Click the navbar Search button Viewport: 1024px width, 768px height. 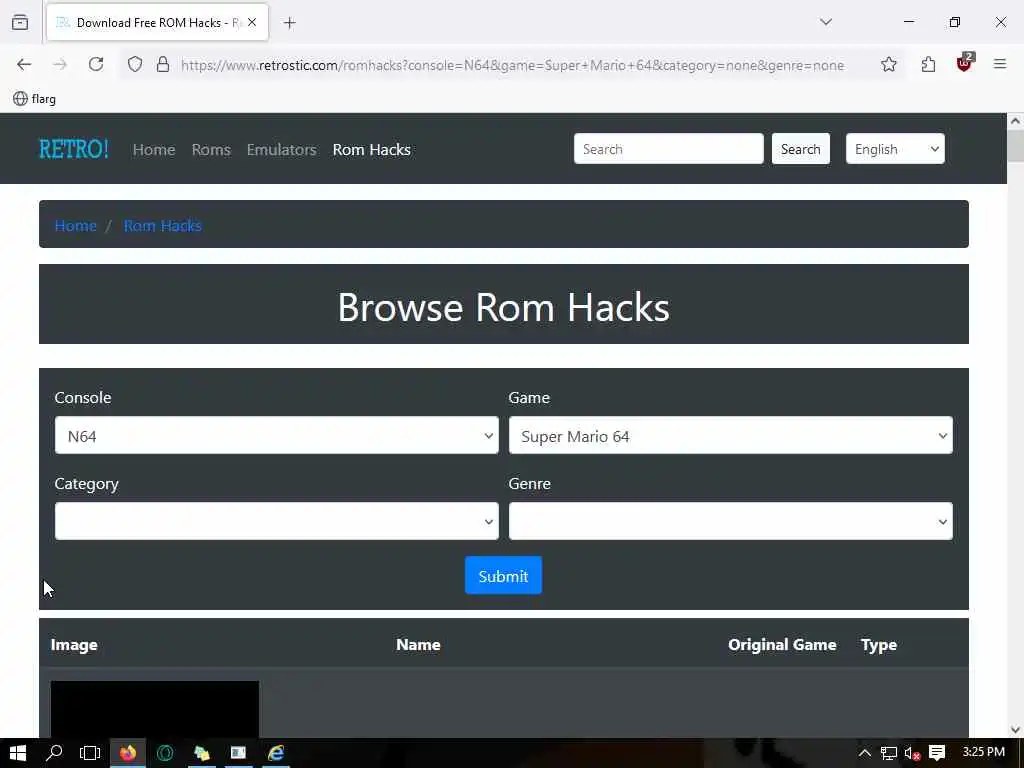pyautogui.click(x=801, y=149)
